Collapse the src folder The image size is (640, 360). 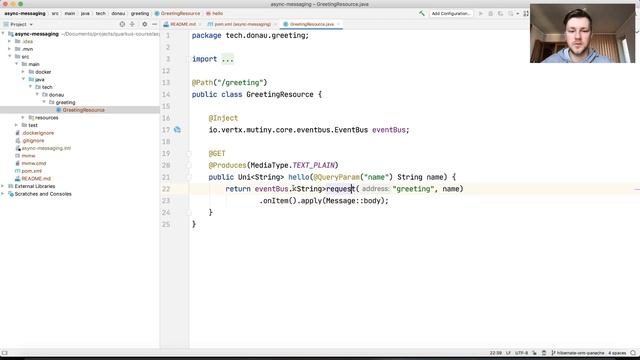(x=10, y=56)
